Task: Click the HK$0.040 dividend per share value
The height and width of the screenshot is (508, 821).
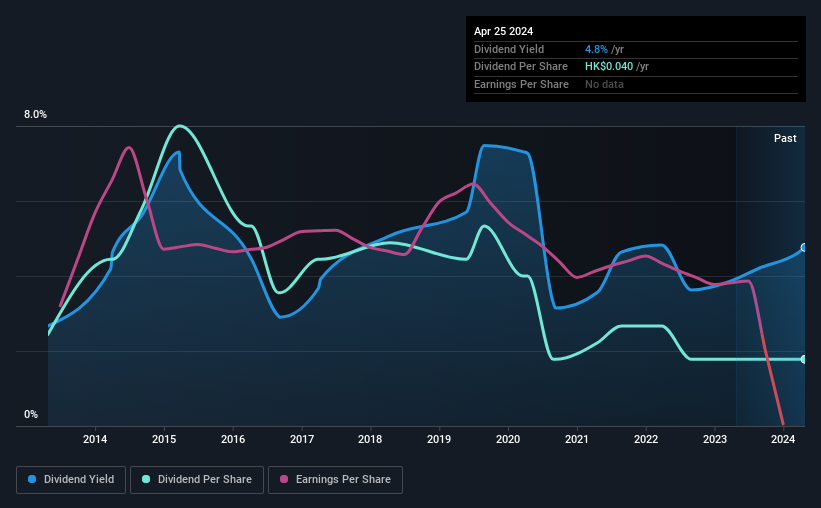Action: pyautogui.click(x=609, y=67)
